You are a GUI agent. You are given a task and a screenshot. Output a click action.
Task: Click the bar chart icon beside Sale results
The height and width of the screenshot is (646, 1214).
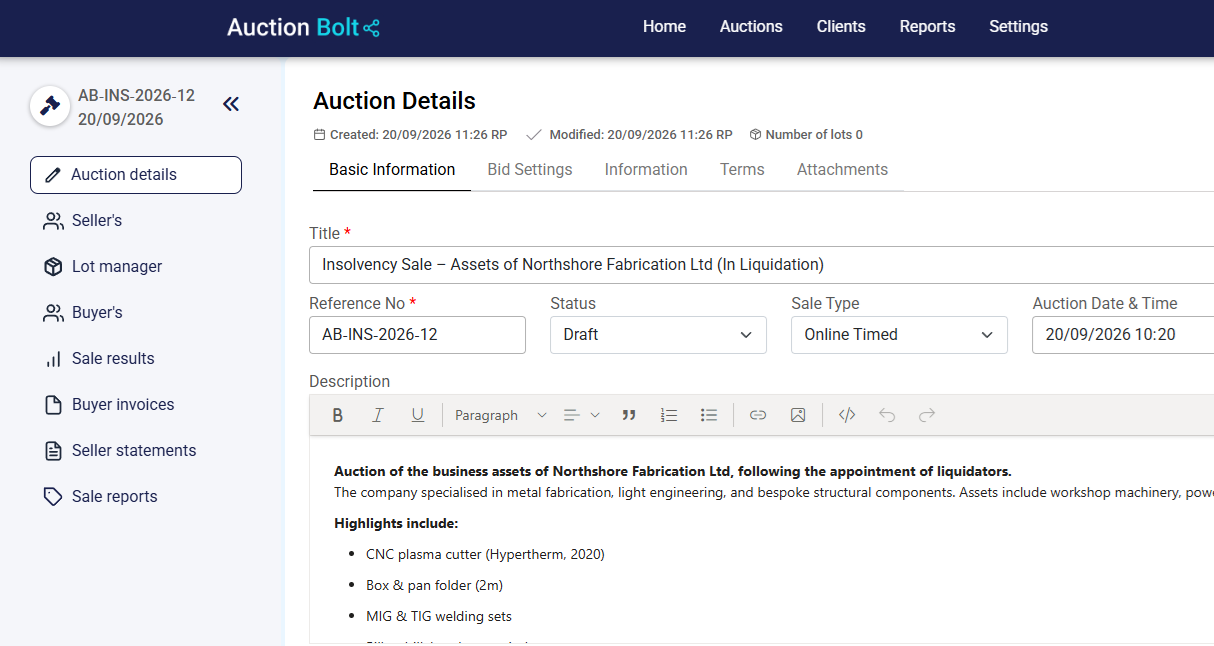pos(53,359)
